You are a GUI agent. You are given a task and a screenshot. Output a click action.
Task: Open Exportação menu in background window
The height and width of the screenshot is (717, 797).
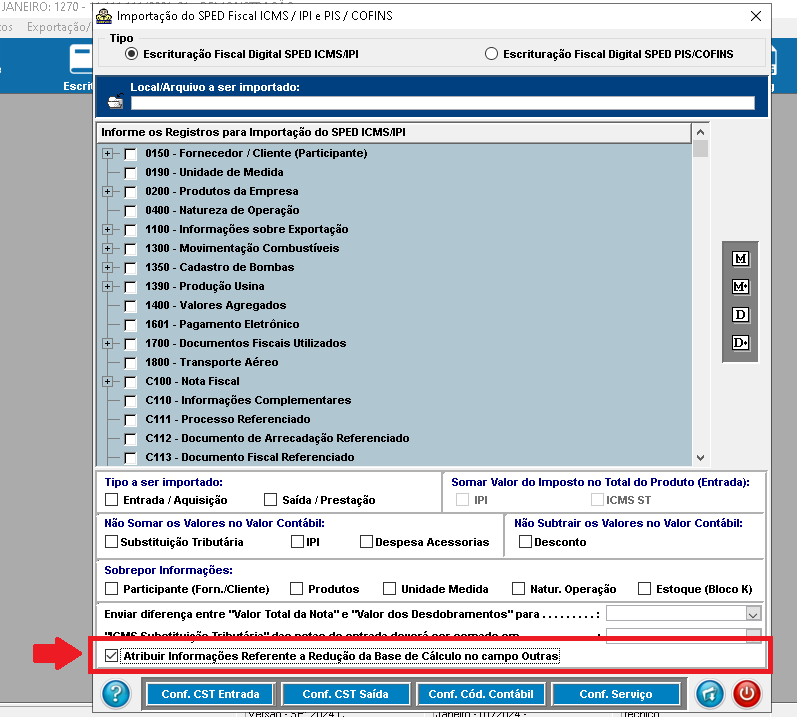pyautogui.click(x=58, y=27)
